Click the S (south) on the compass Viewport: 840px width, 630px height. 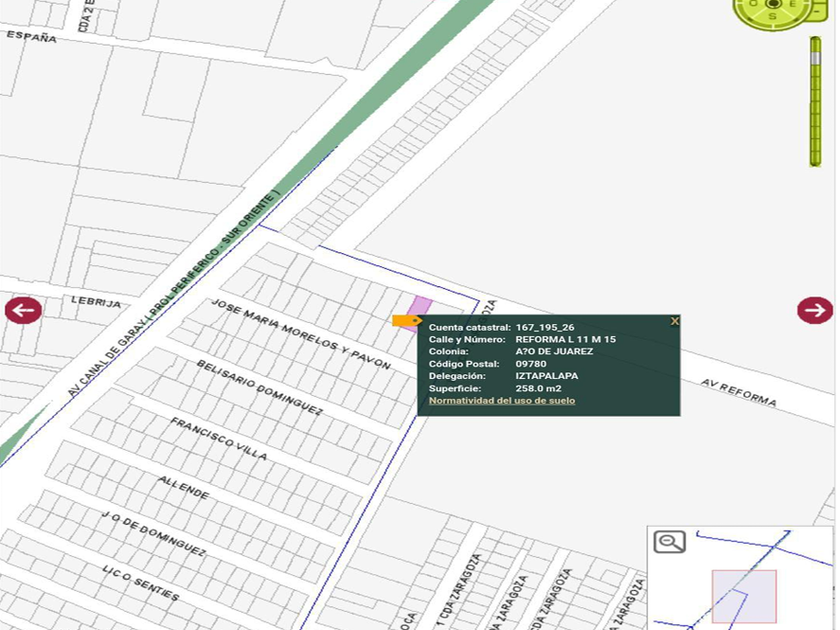[774, 17]
